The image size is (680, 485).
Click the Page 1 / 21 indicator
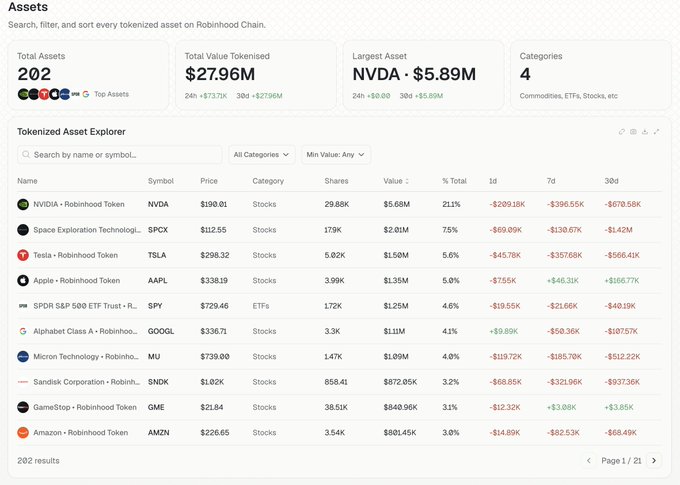click(x=621, y=461)
